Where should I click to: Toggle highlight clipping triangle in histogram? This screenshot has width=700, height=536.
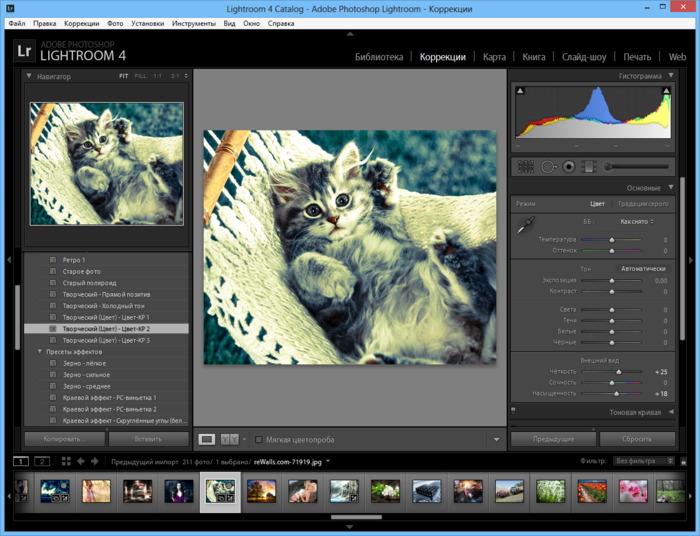tap(666, 92)
